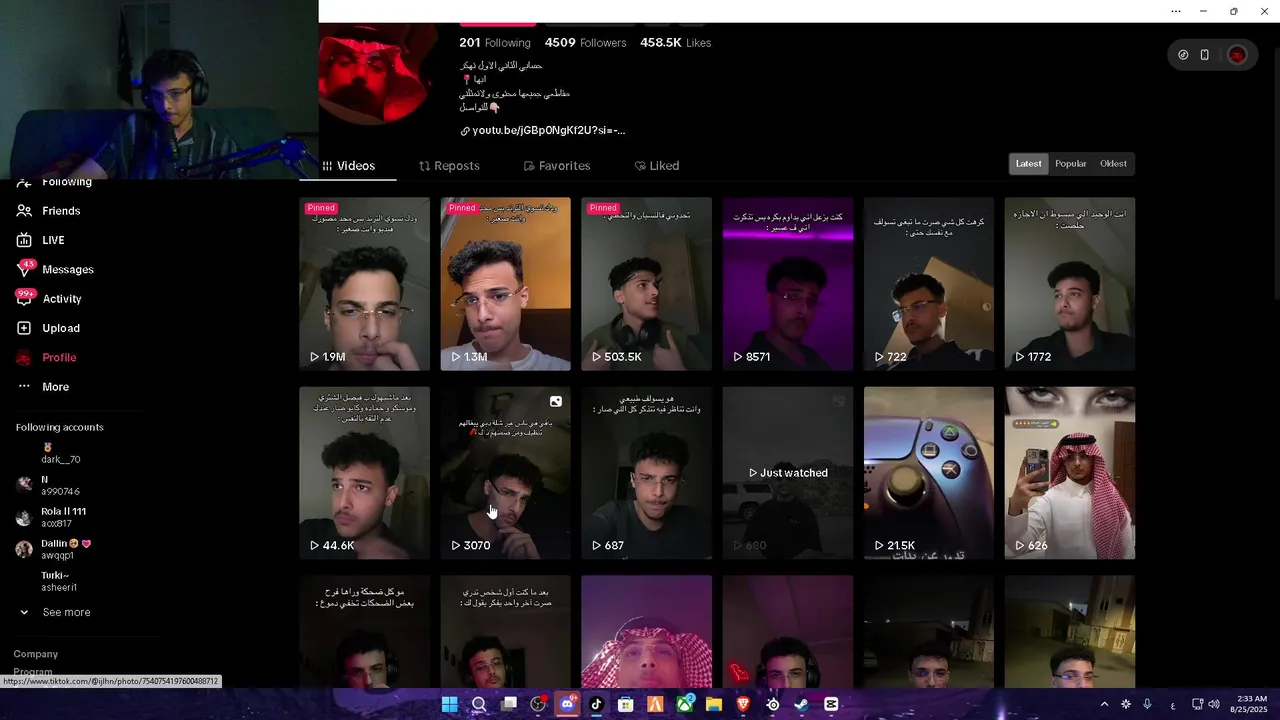
Task: Open the video with 626 views
Action: point(1070,473)
